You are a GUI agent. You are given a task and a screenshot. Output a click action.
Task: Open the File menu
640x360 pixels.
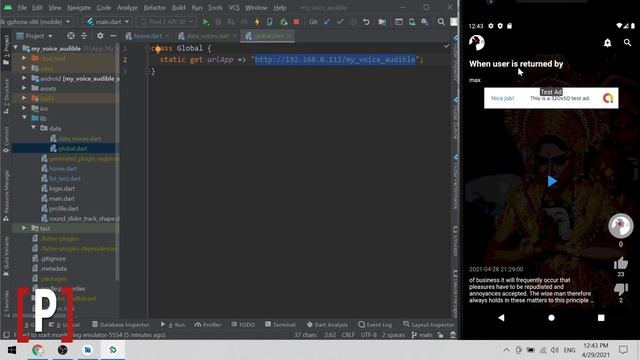tap(22, 8)
